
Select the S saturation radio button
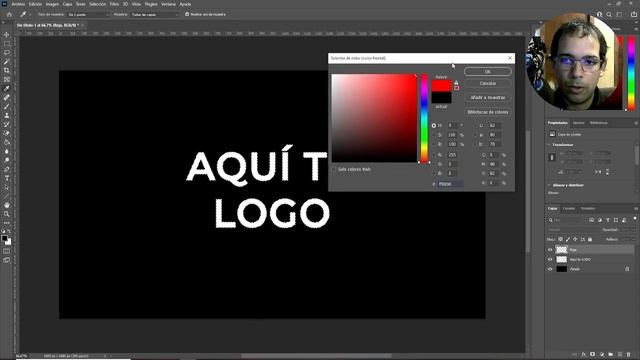point(434,135)
